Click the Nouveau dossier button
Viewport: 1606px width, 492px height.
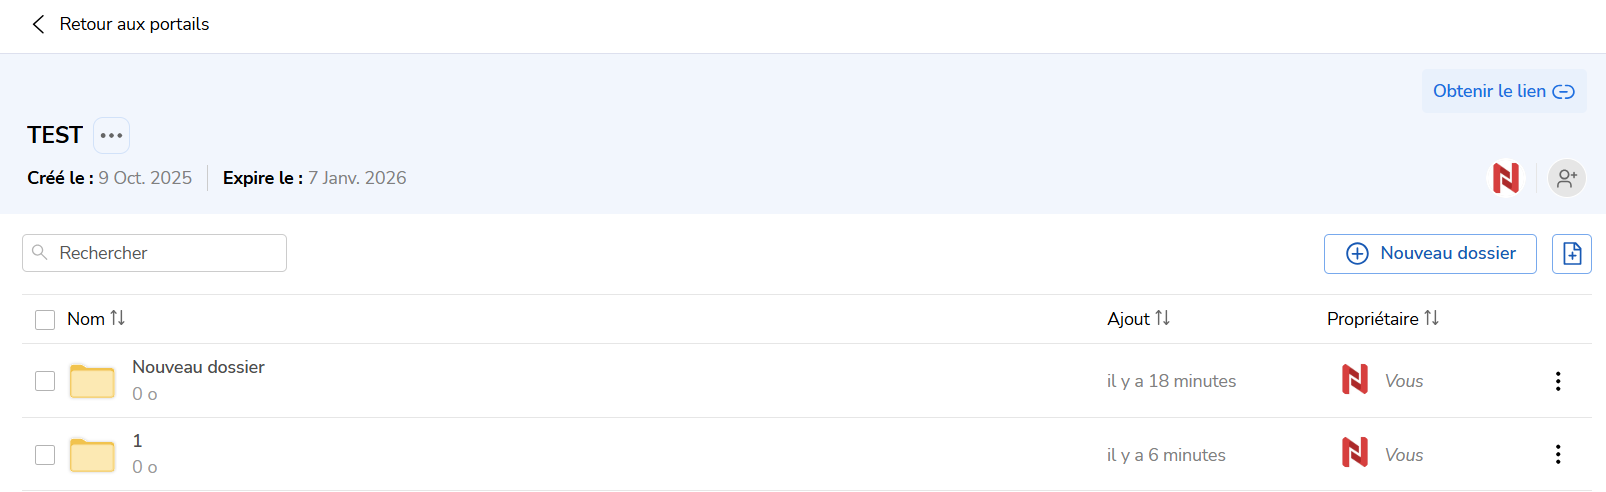(x=1429, y=254)
